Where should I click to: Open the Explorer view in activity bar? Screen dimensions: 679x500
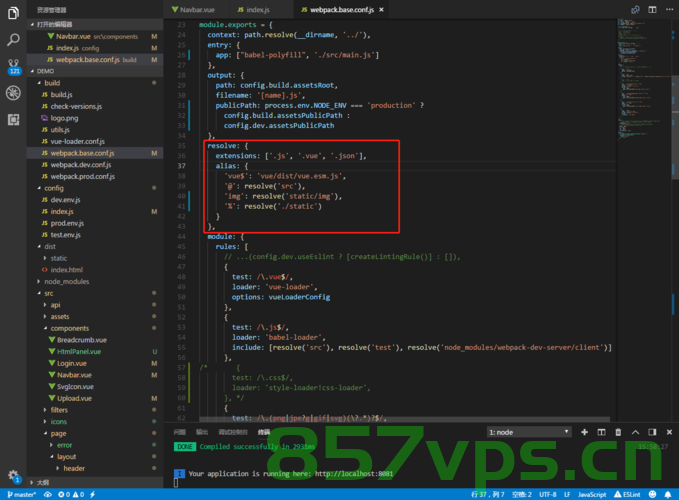point(13,13)
